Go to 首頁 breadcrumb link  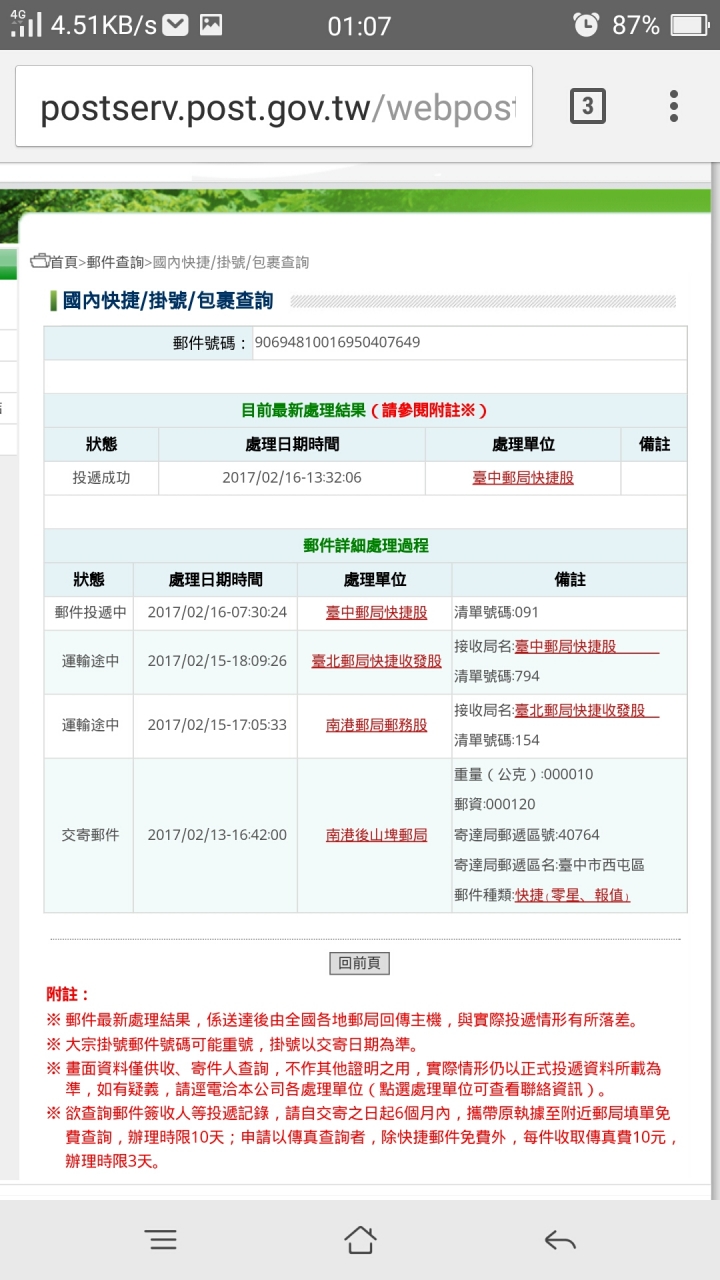click(64, 262)
